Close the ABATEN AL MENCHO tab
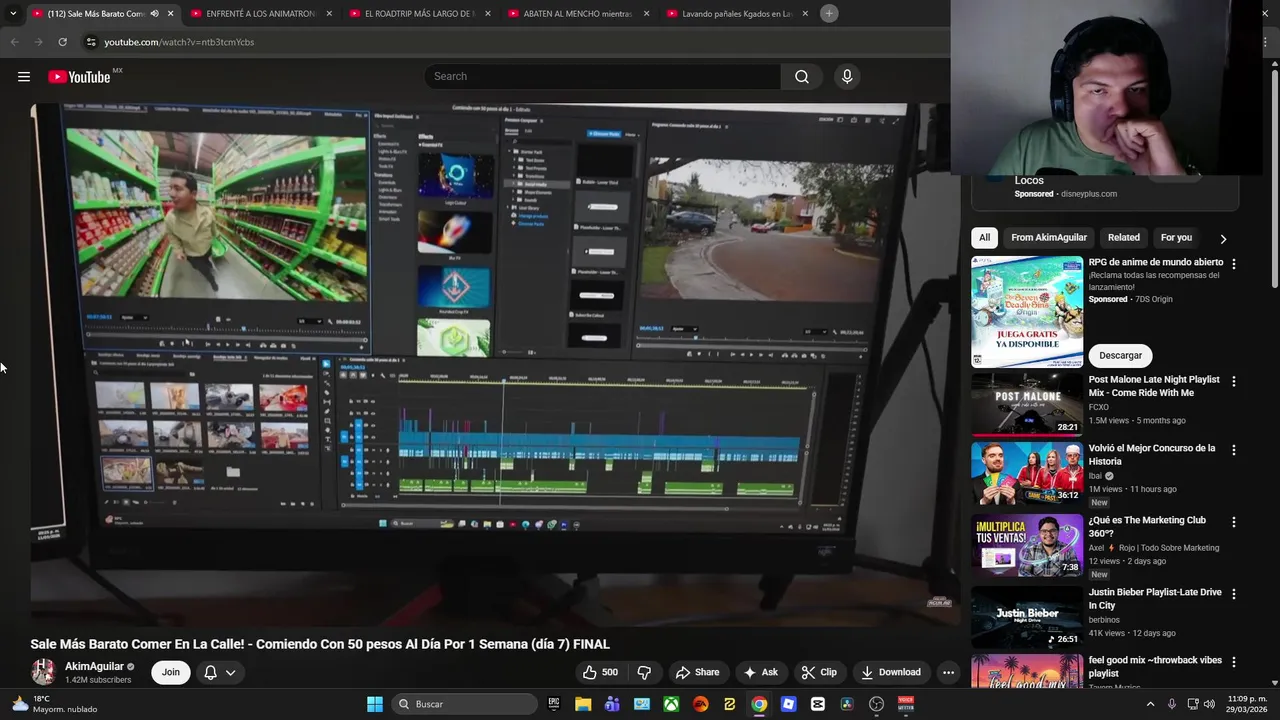 point(646,14)
